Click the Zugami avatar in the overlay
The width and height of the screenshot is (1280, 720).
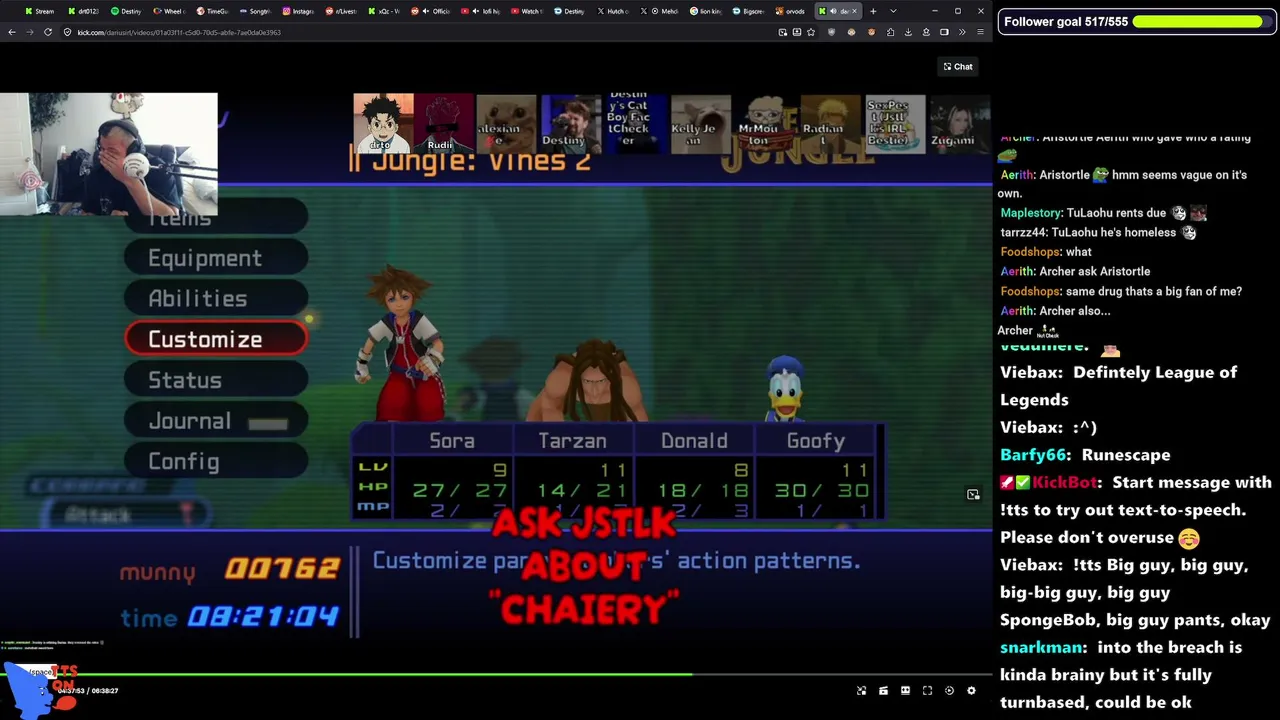(x=960, y=123)
